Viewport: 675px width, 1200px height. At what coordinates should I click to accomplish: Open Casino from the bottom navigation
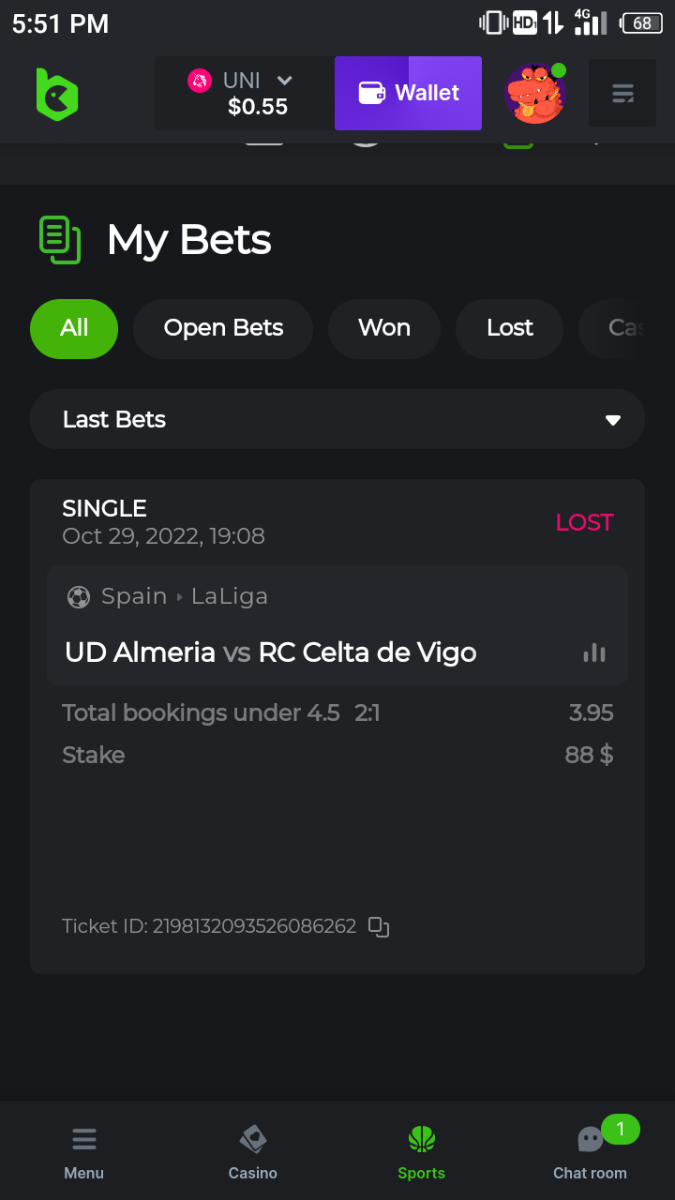pyautogui.click(x=253, y=1152)
